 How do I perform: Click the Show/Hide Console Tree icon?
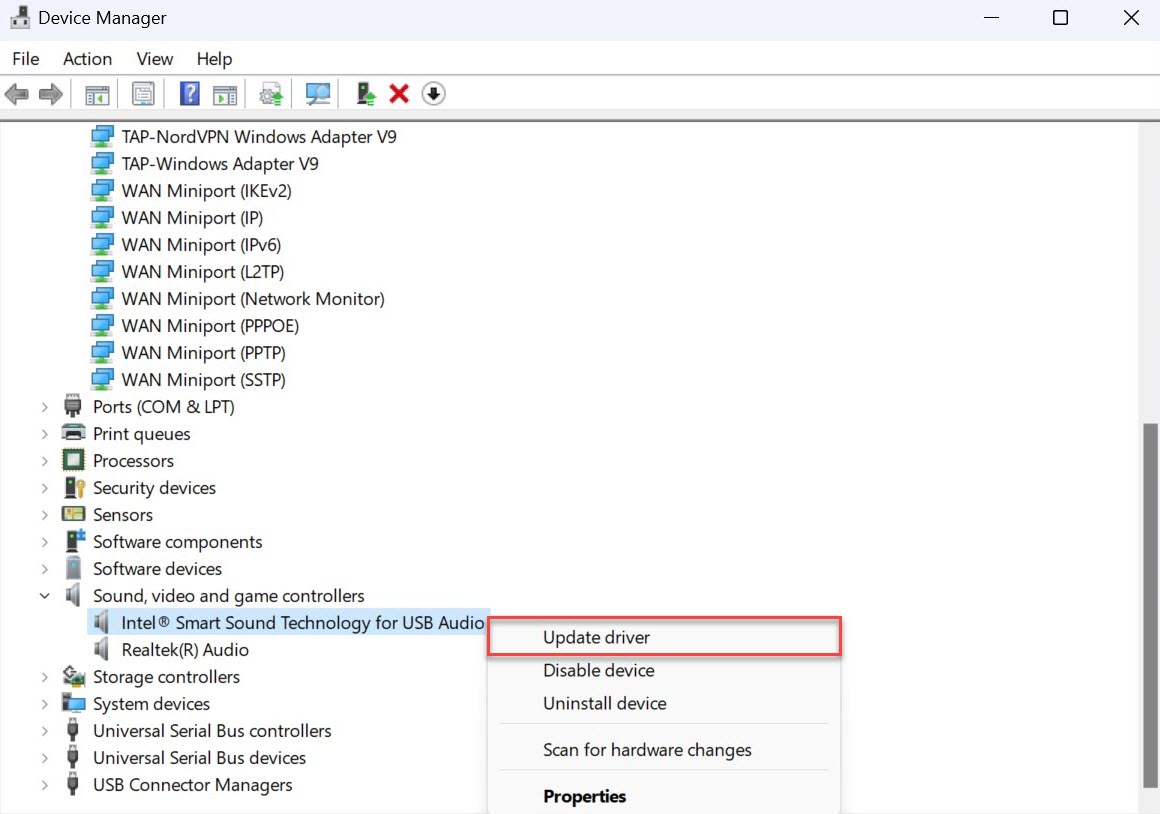96,94
